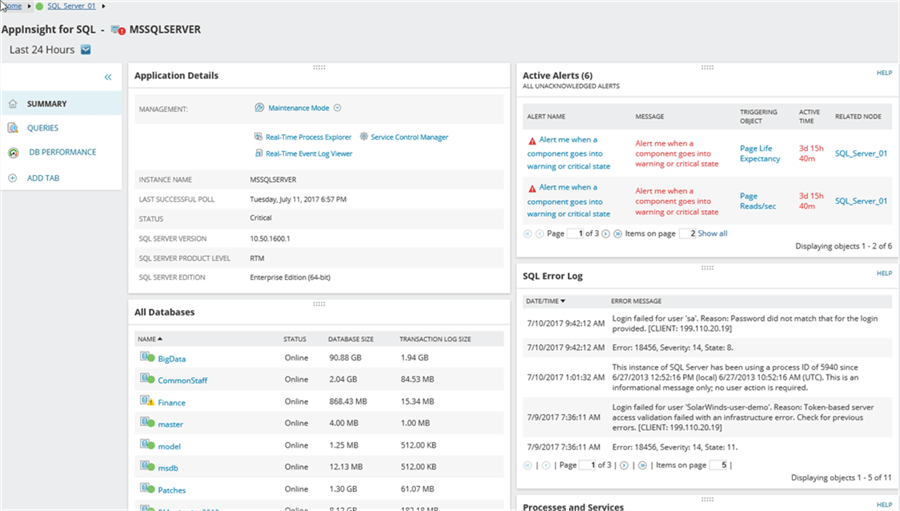Click the Maintenance Mode link
The image size is (900, 511).
pos(298,108)
